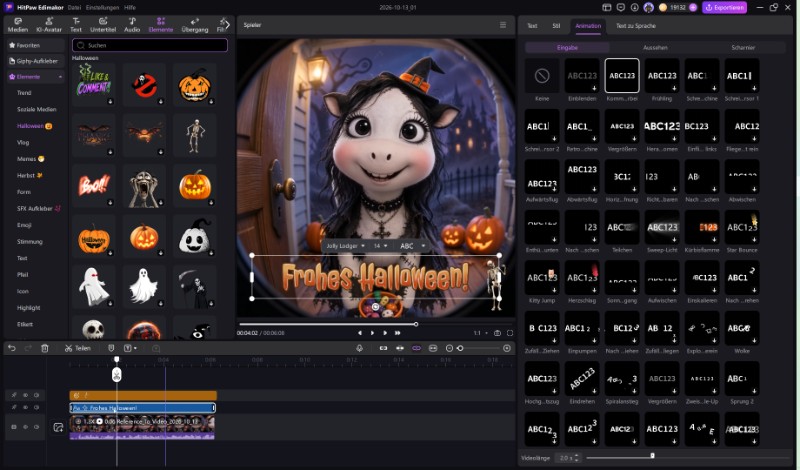This screenshot has width=800, height=470.
Task: Click the Exportieren button
Action: [x=724, y=7]
